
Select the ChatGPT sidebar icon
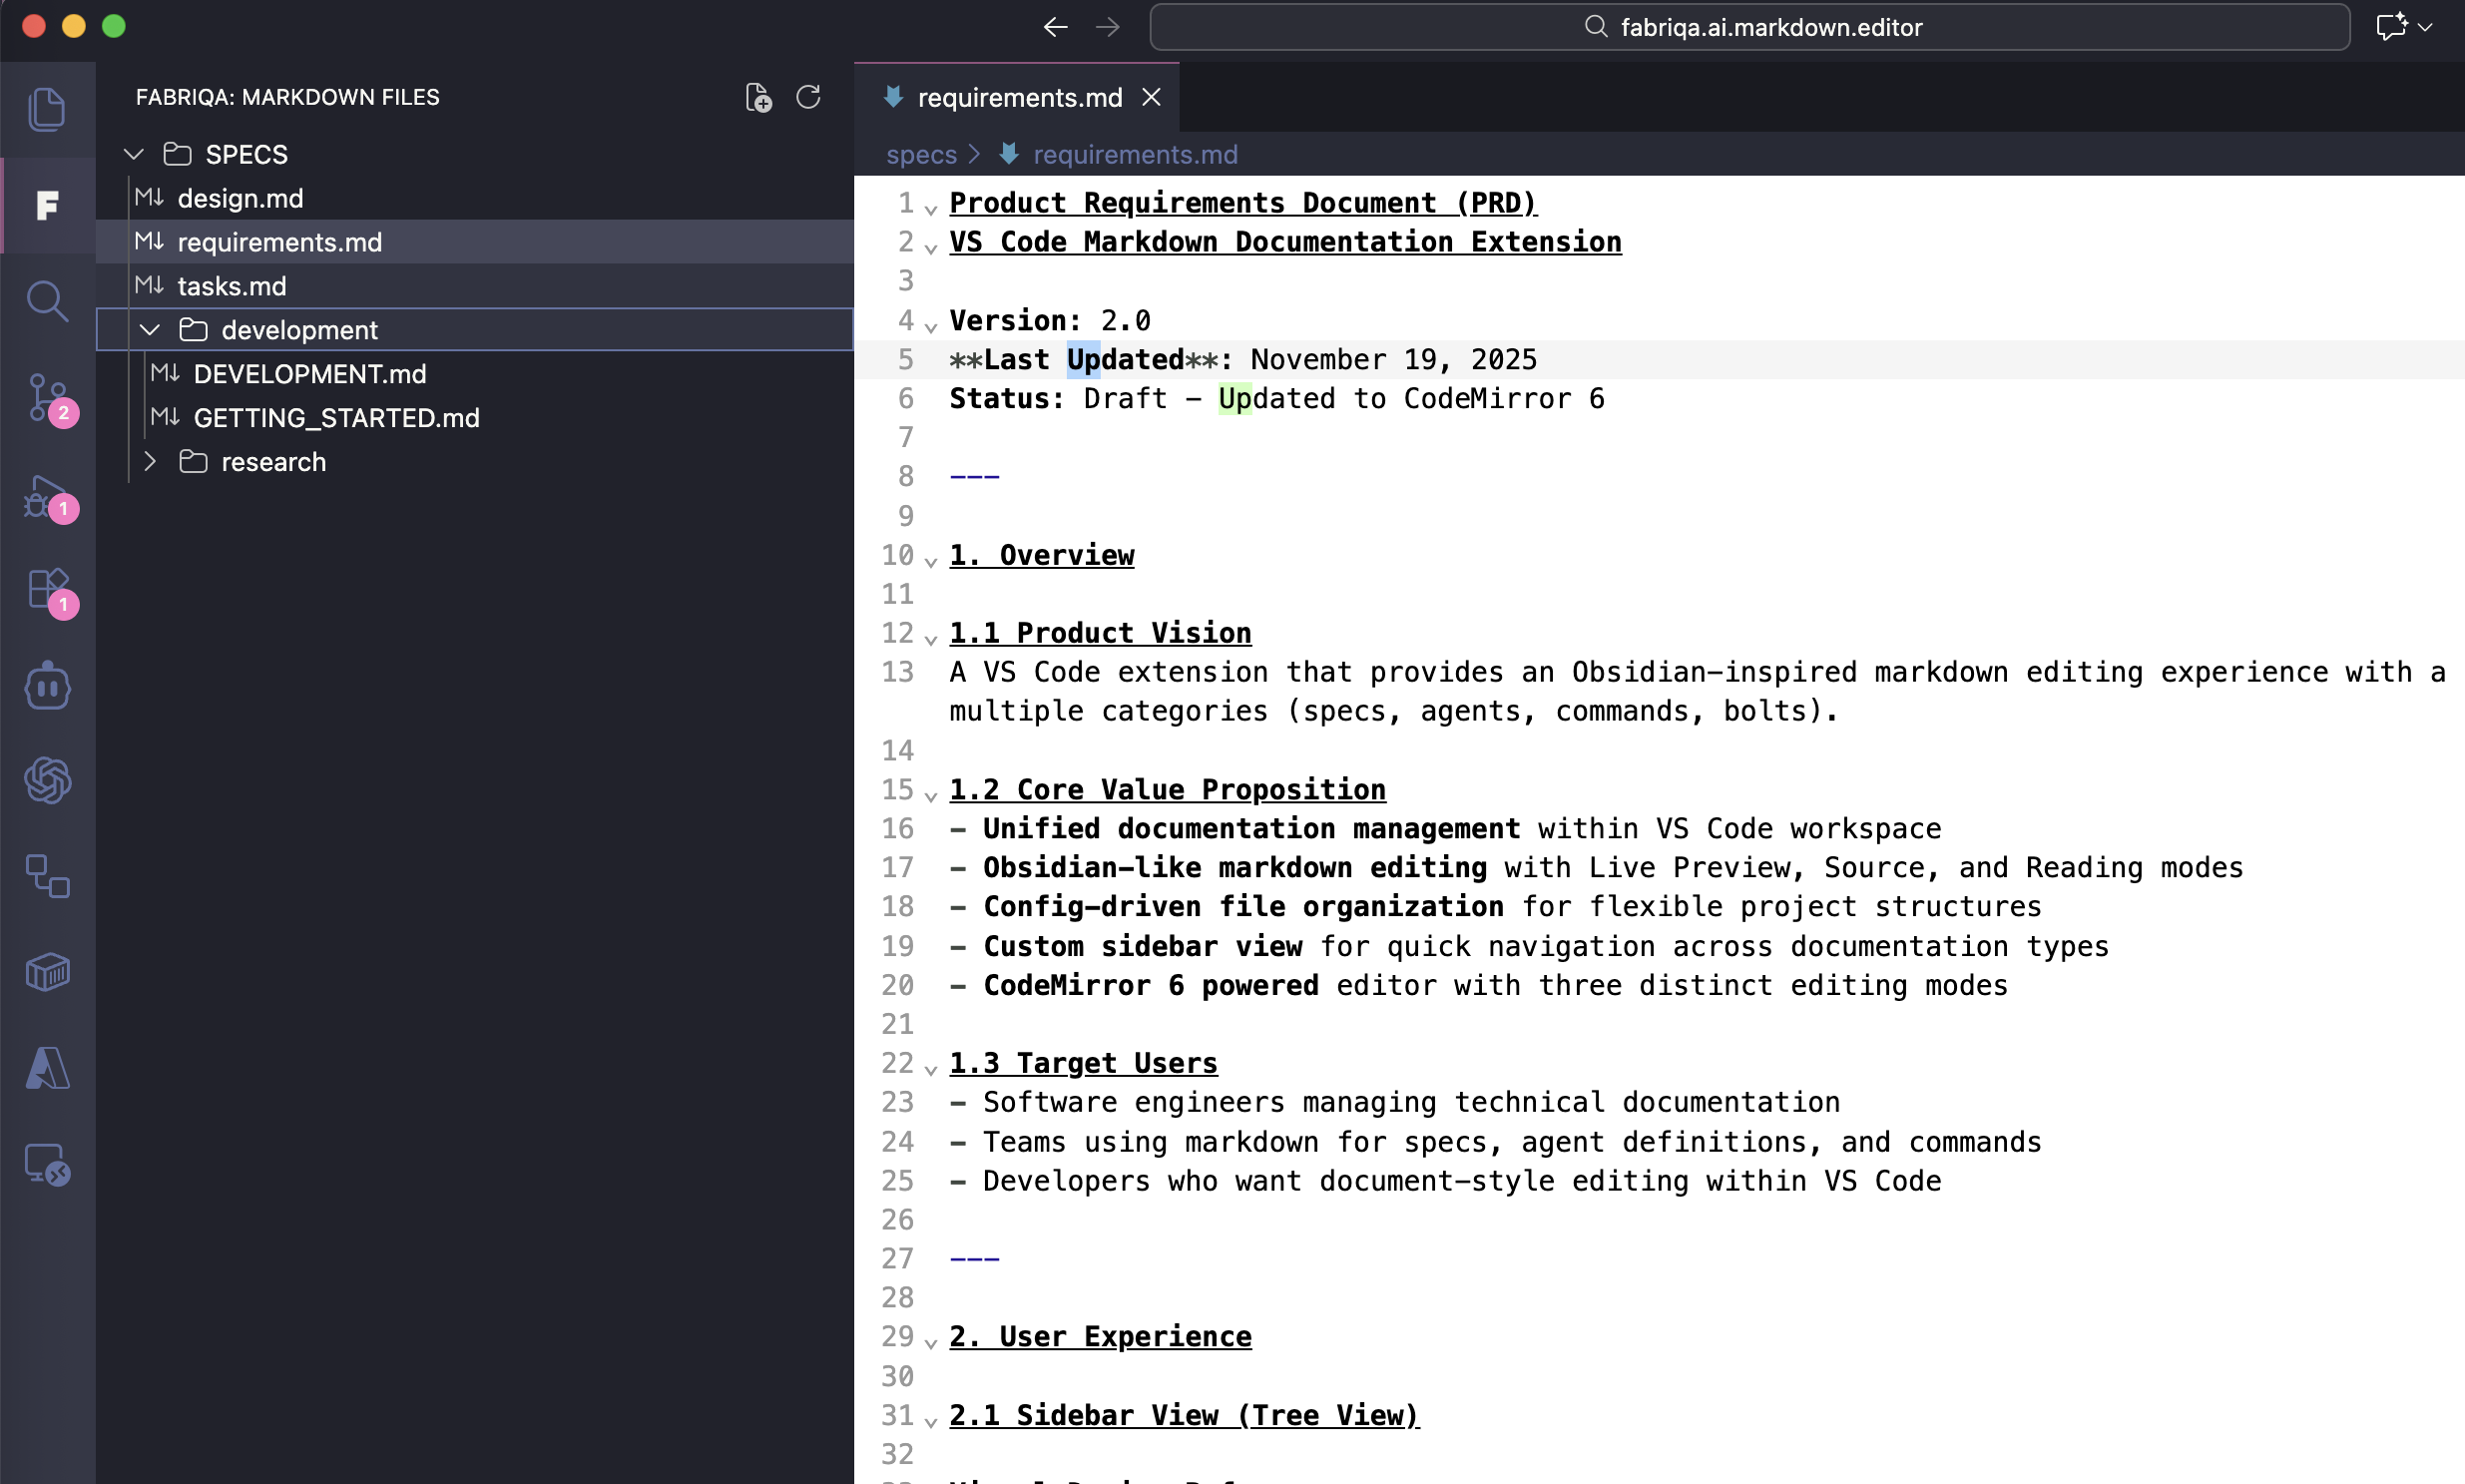click(x=47, y=780)
